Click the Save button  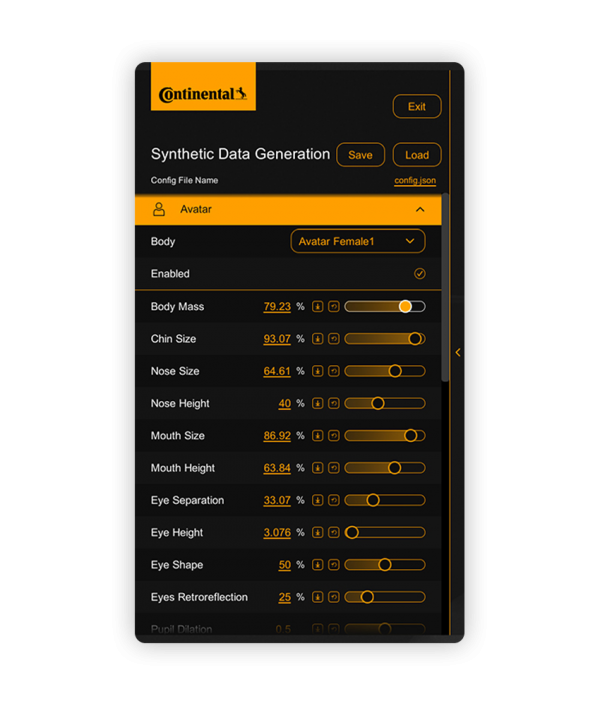point(360,155)
